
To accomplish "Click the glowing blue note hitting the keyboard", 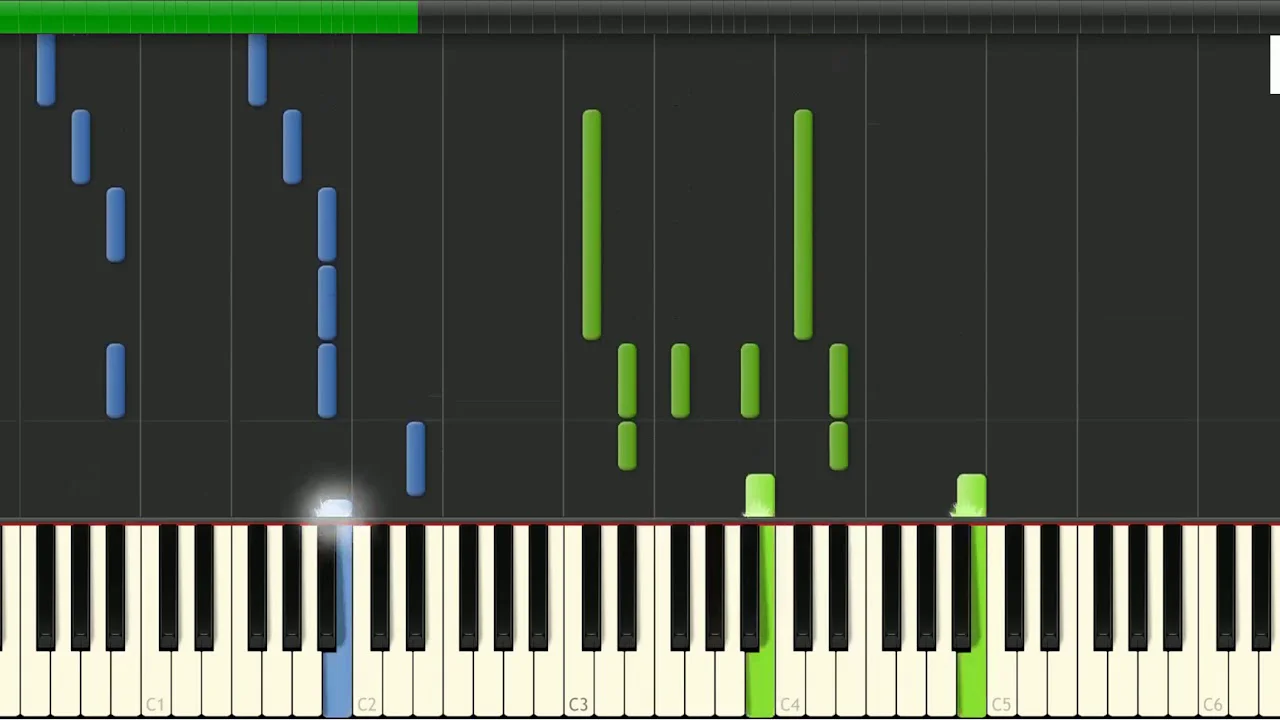I will click(337, 509).
